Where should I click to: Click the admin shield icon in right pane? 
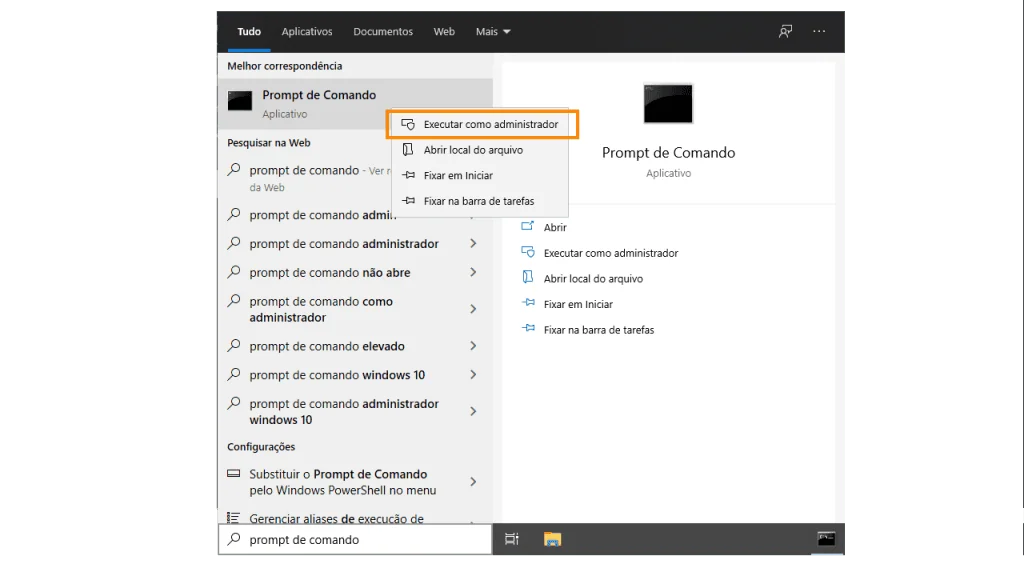pos(528,251)
